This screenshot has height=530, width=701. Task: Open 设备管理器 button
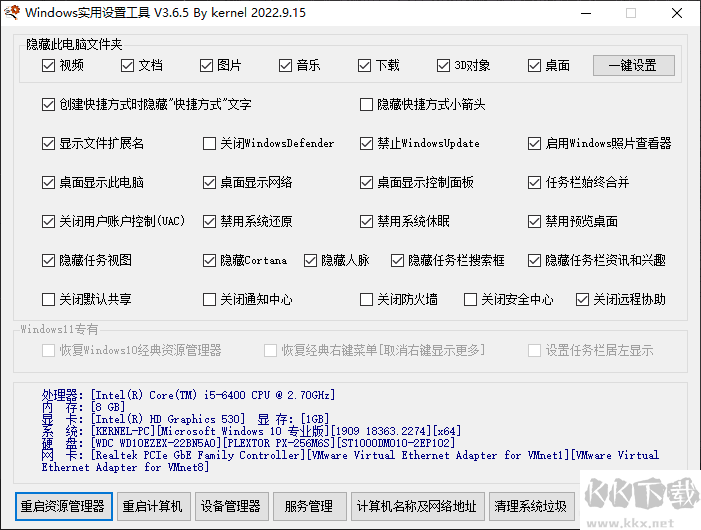pyautogui.click(x=232, y=506)
